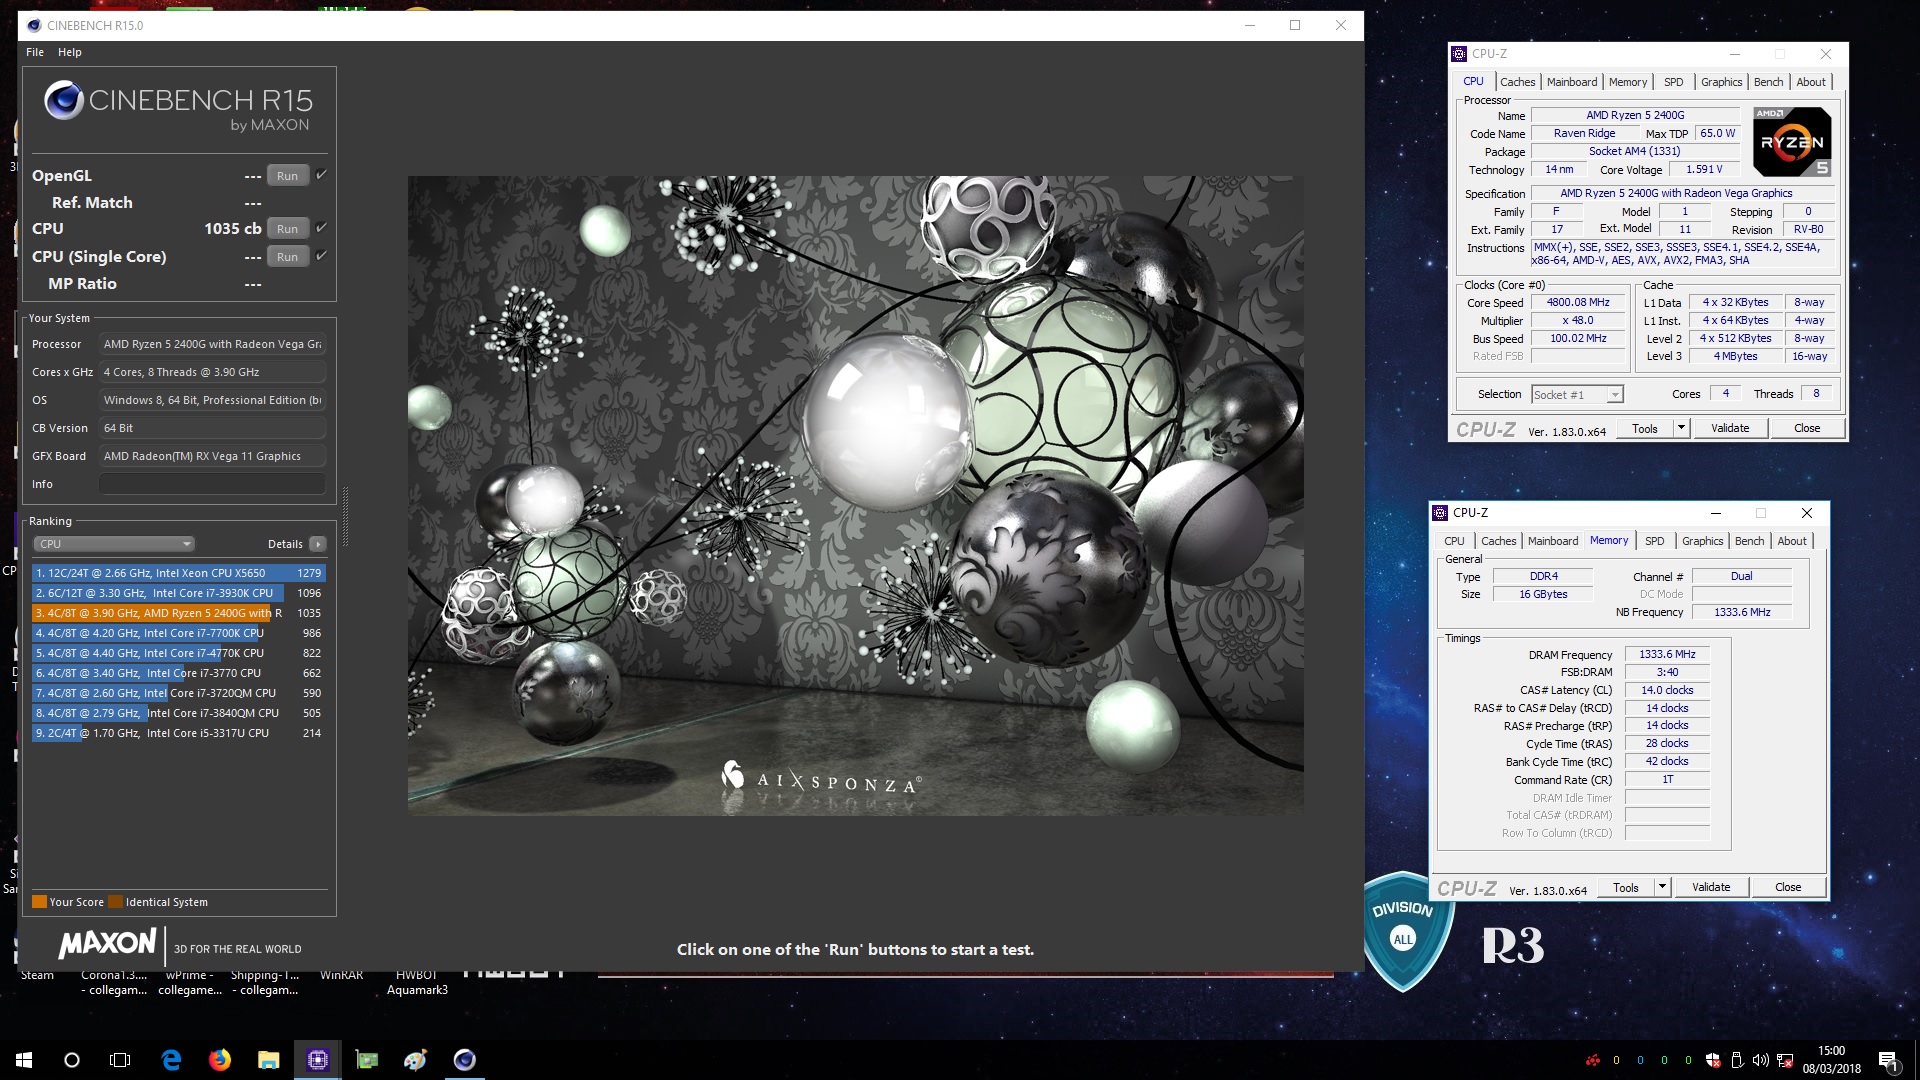Open the Windows Start menu
This screenshot has width=1920, height=1080.
(24, 1060)
